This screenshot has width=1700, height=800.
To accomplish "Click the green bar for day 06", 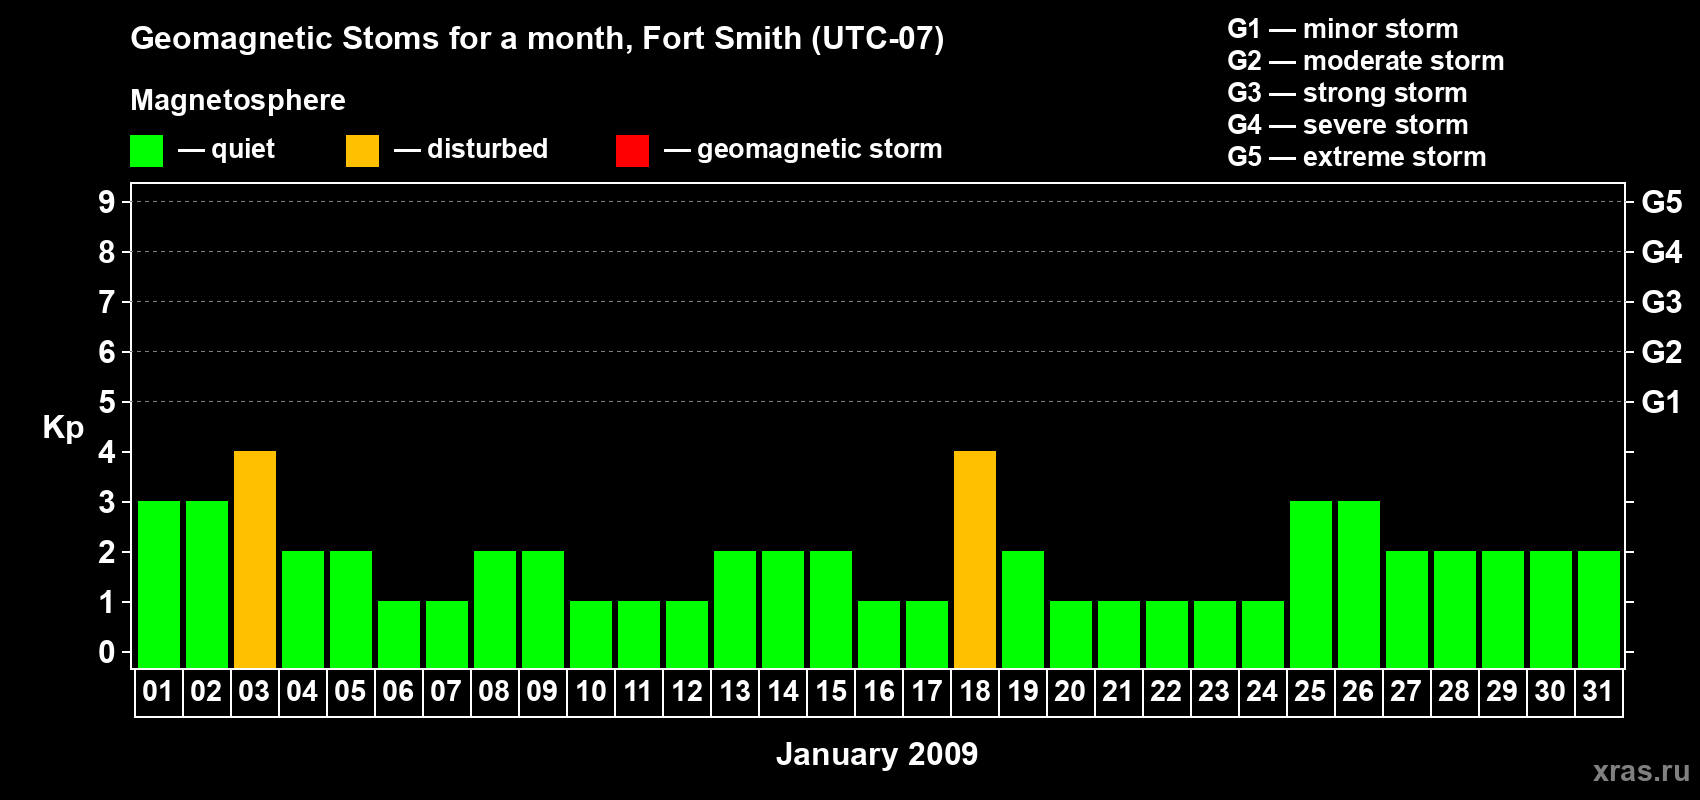I will tap(399, 635).
